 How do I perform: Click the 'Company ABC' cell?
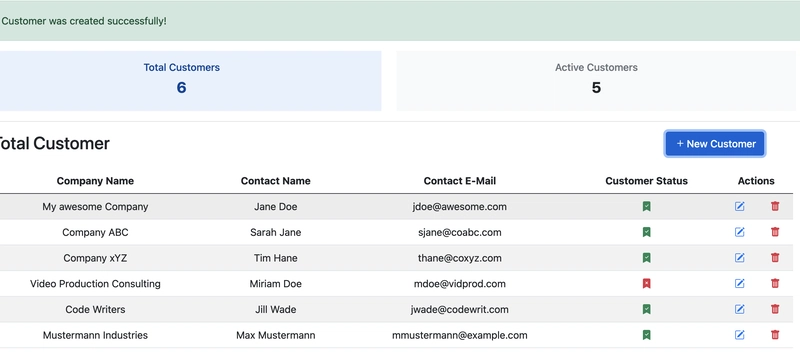coord(95,232)
